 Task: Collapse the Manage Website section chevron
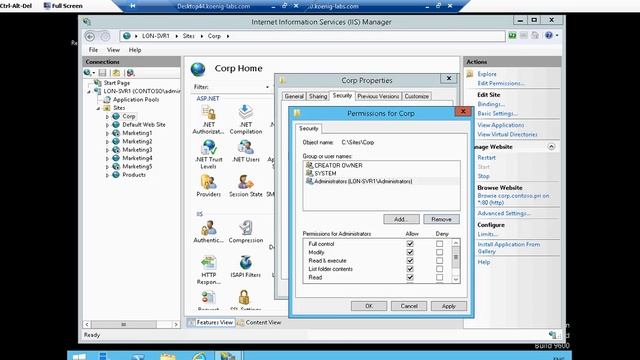pyautogui.click(x=551, y=147)
